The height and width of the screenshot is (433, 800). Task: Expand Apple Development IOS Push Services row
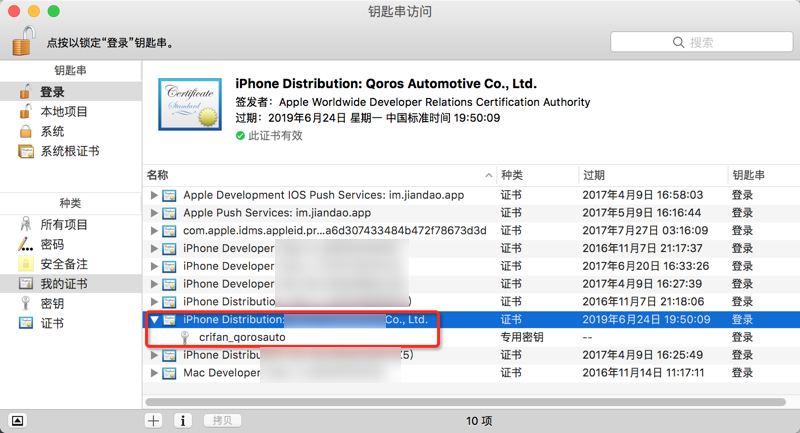click(154, 195)
